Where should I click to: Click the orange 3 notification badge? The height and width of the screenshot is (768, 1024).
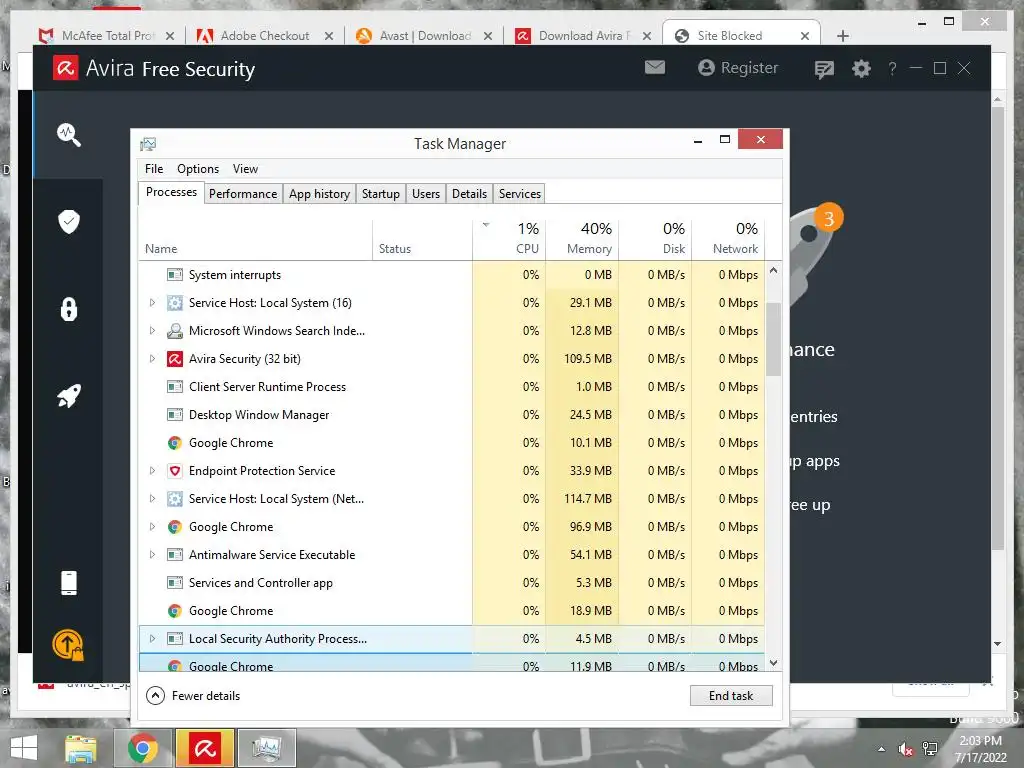829,218
